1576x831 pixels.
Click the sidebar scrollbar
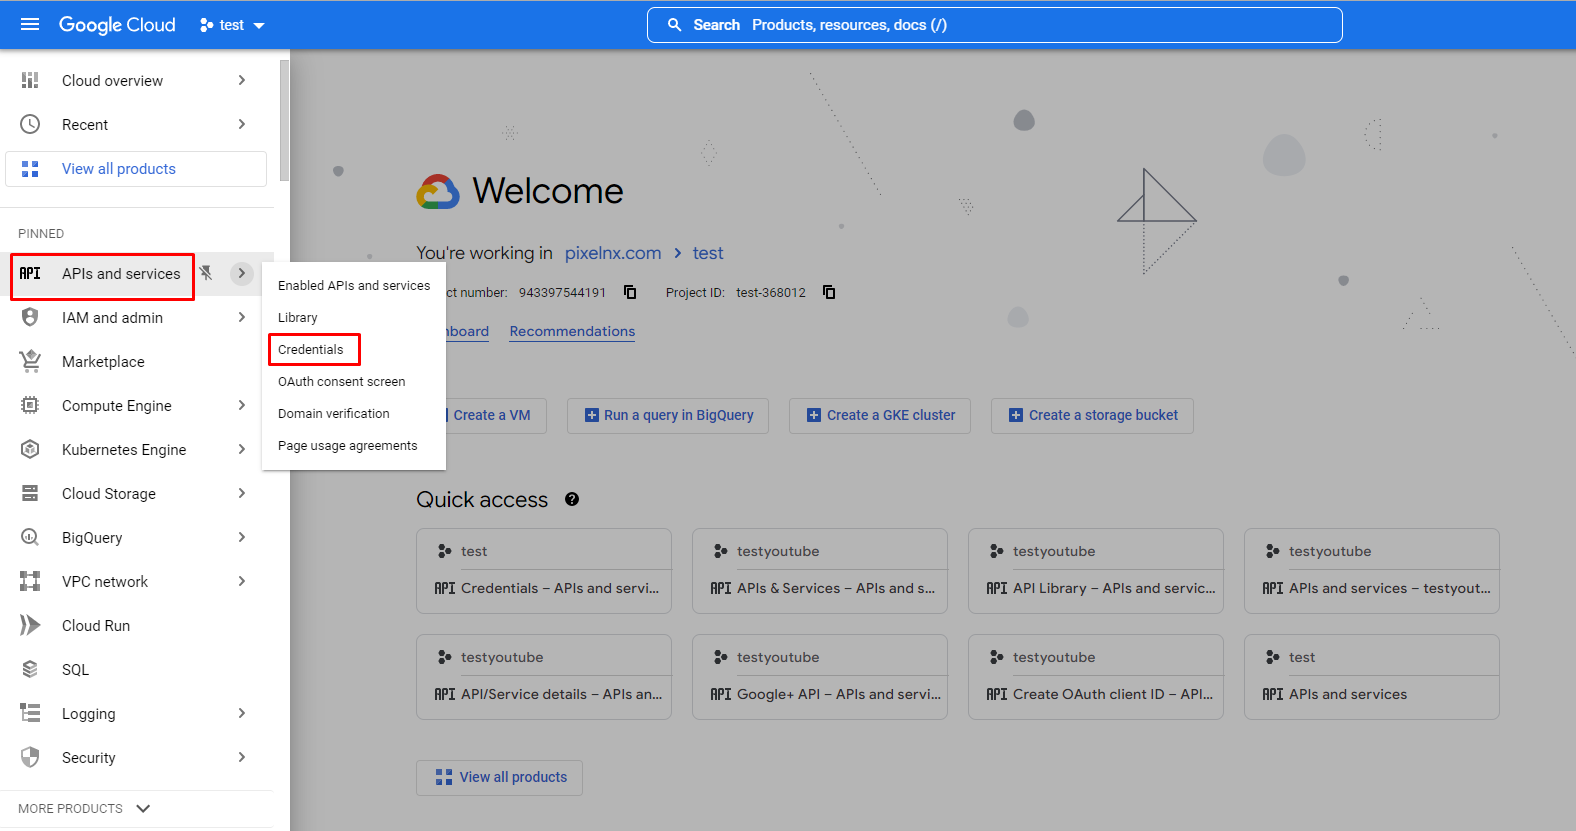(284, 120)
